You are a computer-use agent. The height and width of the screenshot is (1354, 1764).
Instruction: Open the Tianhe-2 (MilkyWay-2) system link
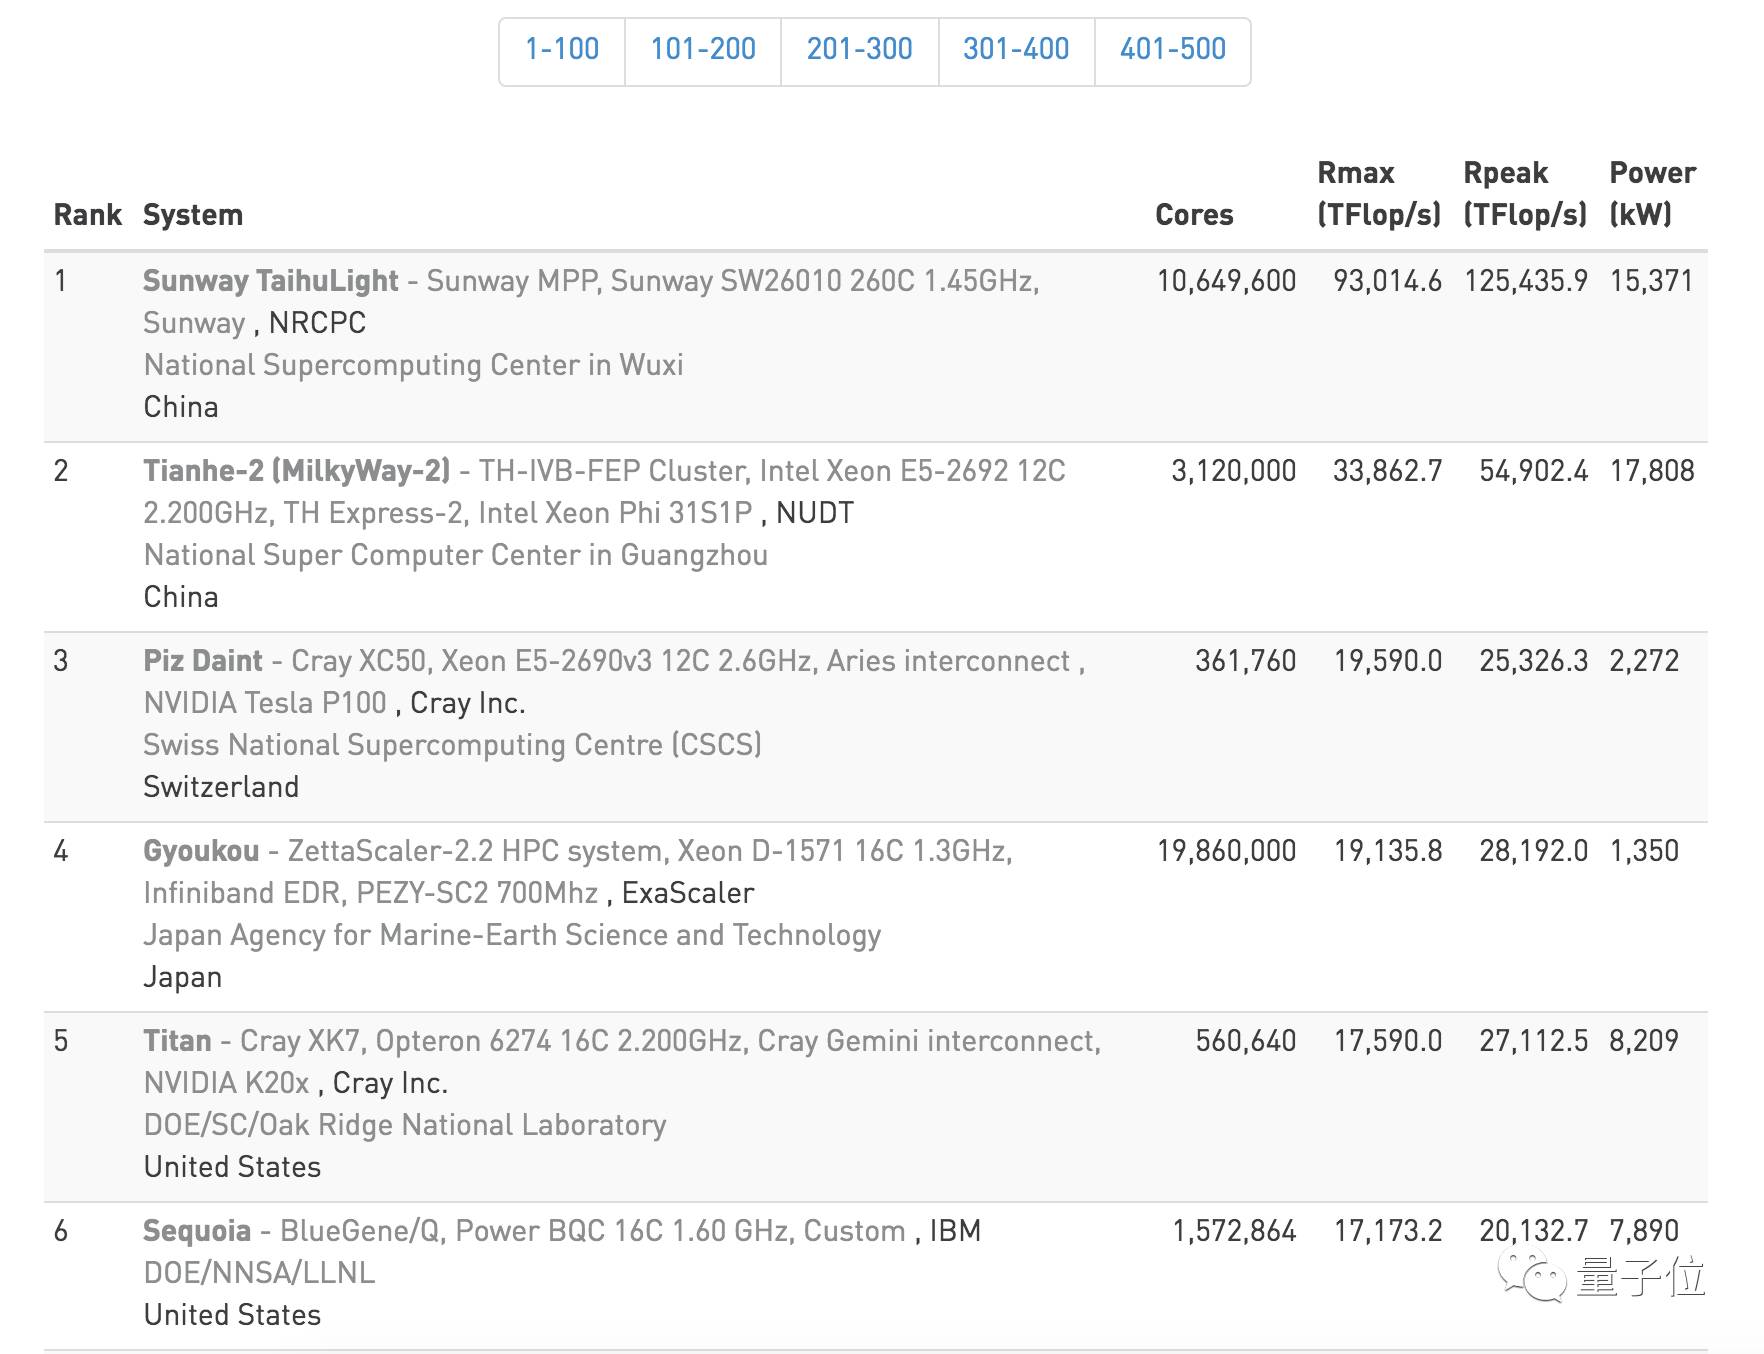coord(296,471)
